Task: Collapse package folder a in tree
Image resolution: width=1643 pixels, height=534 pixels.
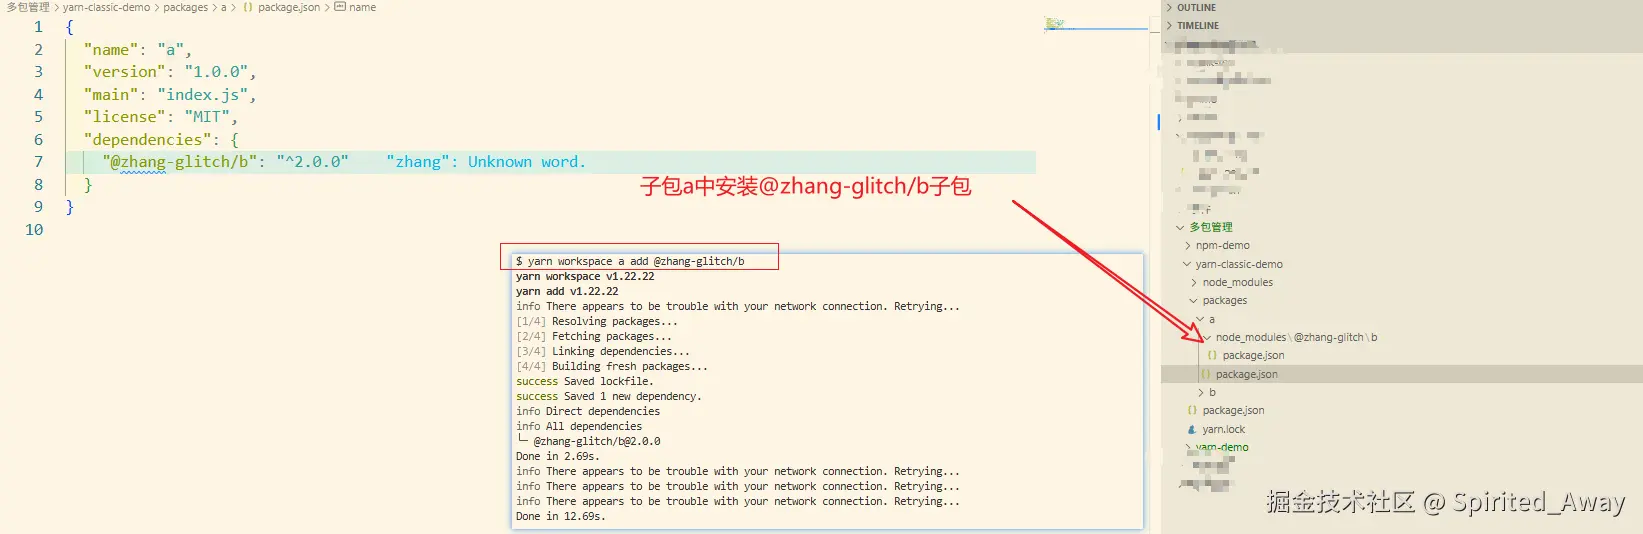Action: [1200, 319]
